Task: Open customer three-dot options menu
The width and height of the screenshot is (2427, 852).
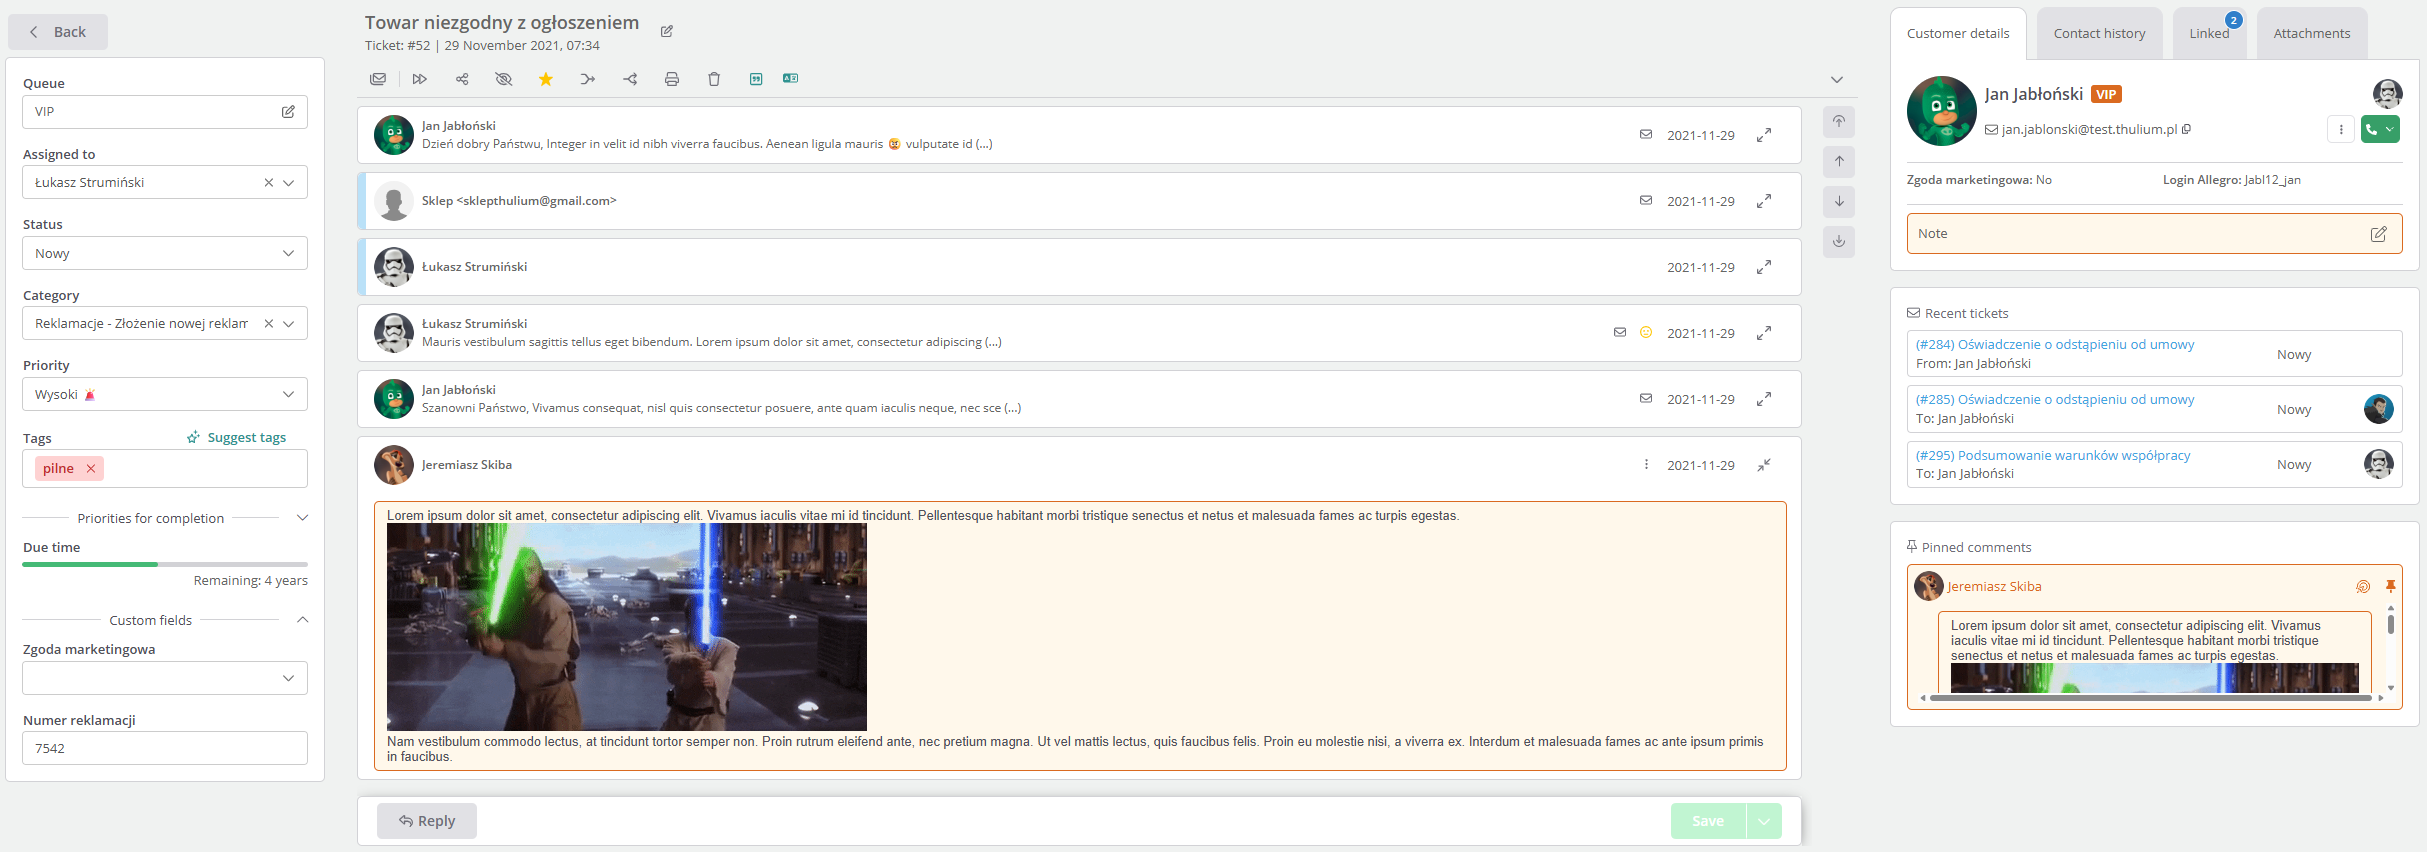Action: (2341, 129)
